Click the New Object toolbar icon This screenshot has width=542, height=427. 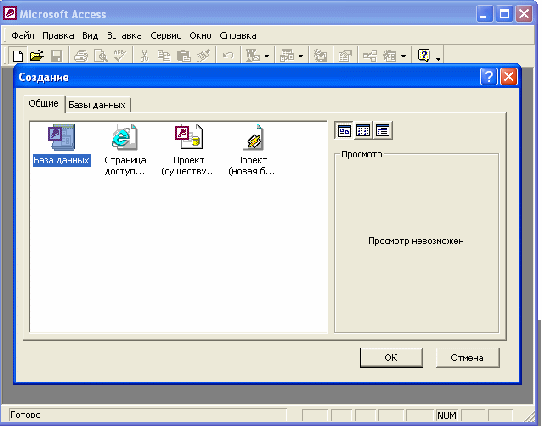point(390,56)
